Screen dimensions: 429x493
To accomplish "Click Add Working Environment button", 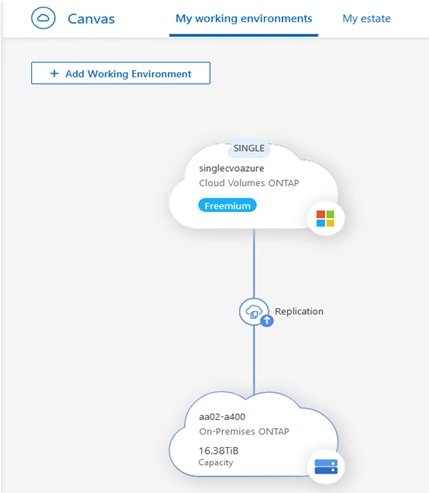I will point(121,73).
